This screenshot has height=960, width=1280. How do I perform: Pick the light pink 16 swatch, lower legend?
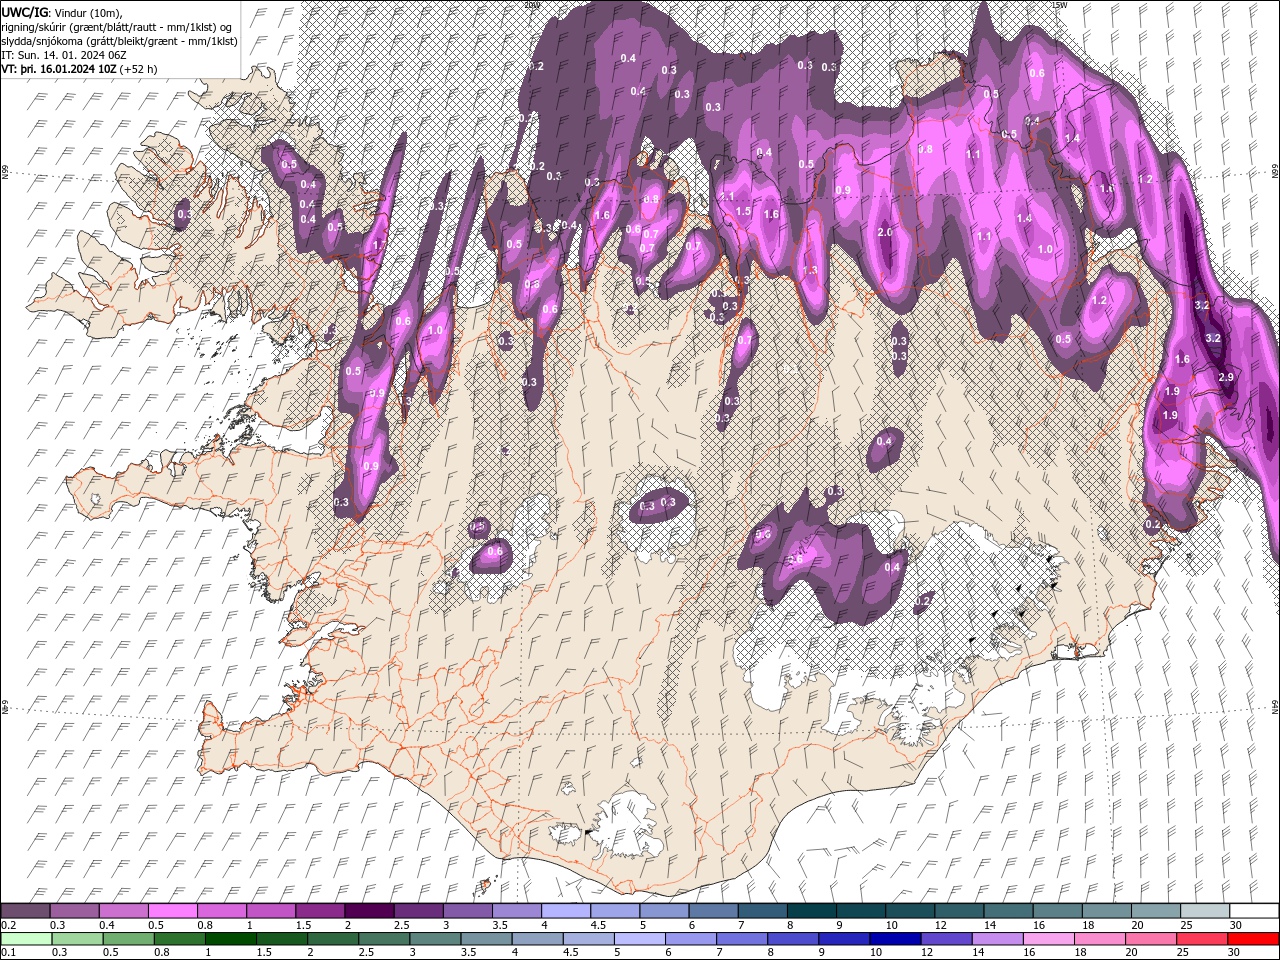pos(1049,939)
